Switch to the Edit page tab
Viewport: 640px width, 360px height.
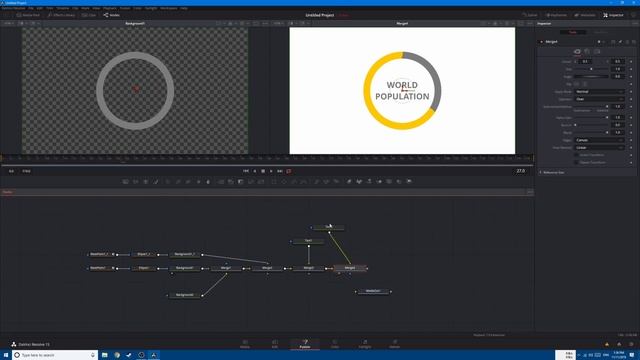point(275,344)
